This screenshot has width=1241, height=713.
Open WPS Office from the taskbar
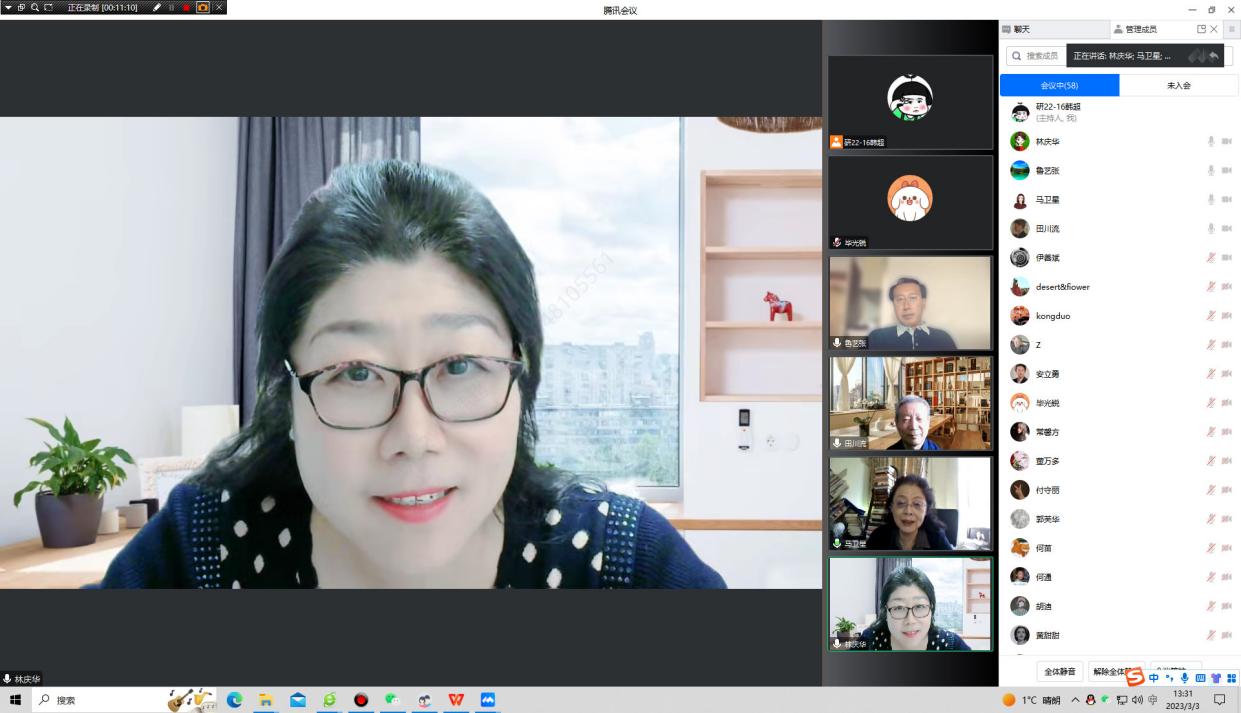pos(456,700)
